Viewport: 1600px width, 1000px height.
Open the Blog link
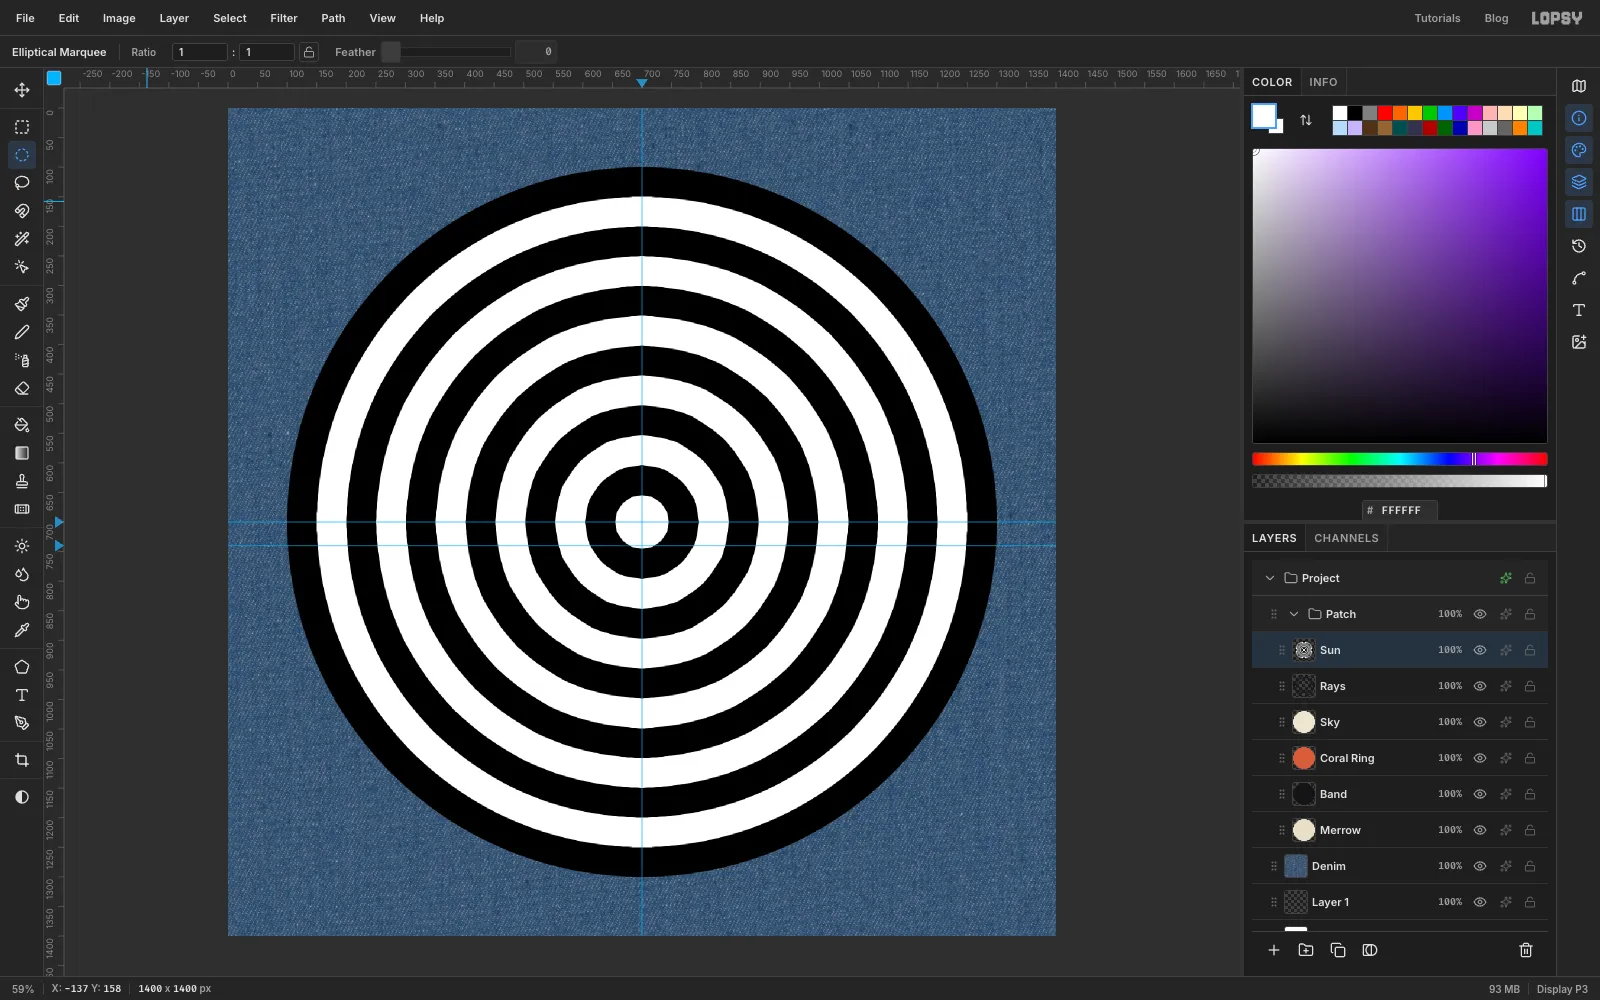tap(1496, 18)
